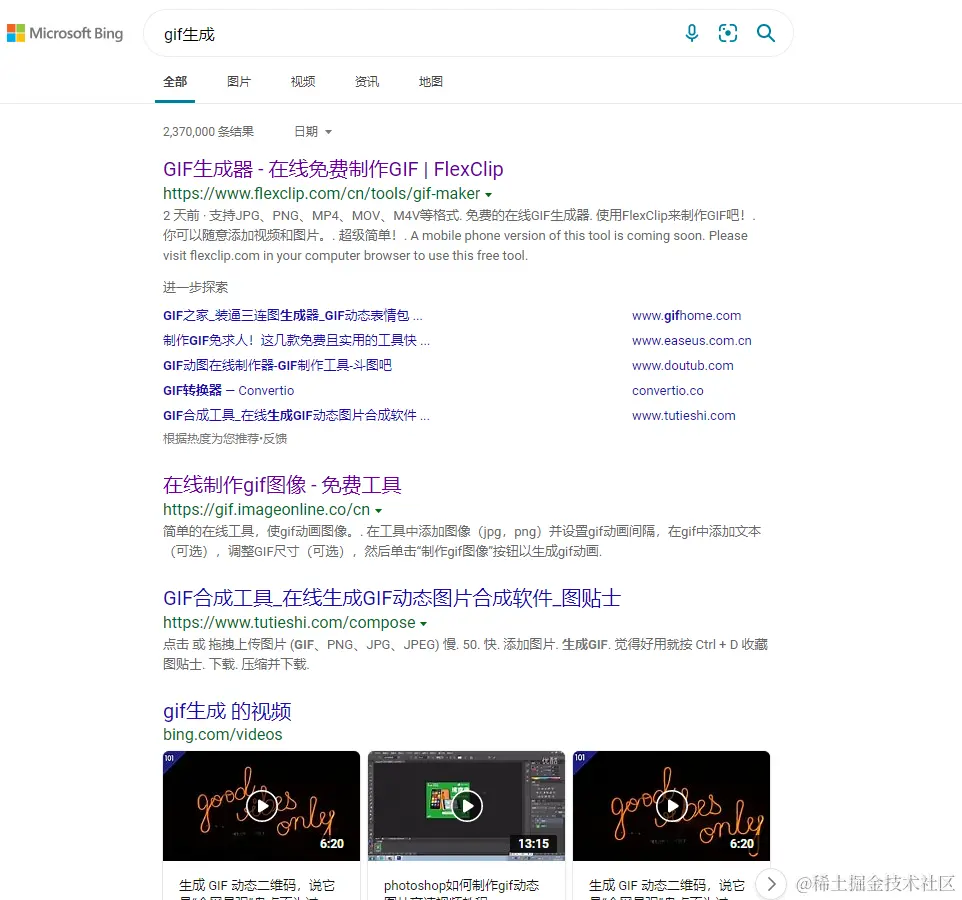Viewport: 962px width, 900px height.
Task: Click the magnifier search icon
Action: [x=766, y=33]
